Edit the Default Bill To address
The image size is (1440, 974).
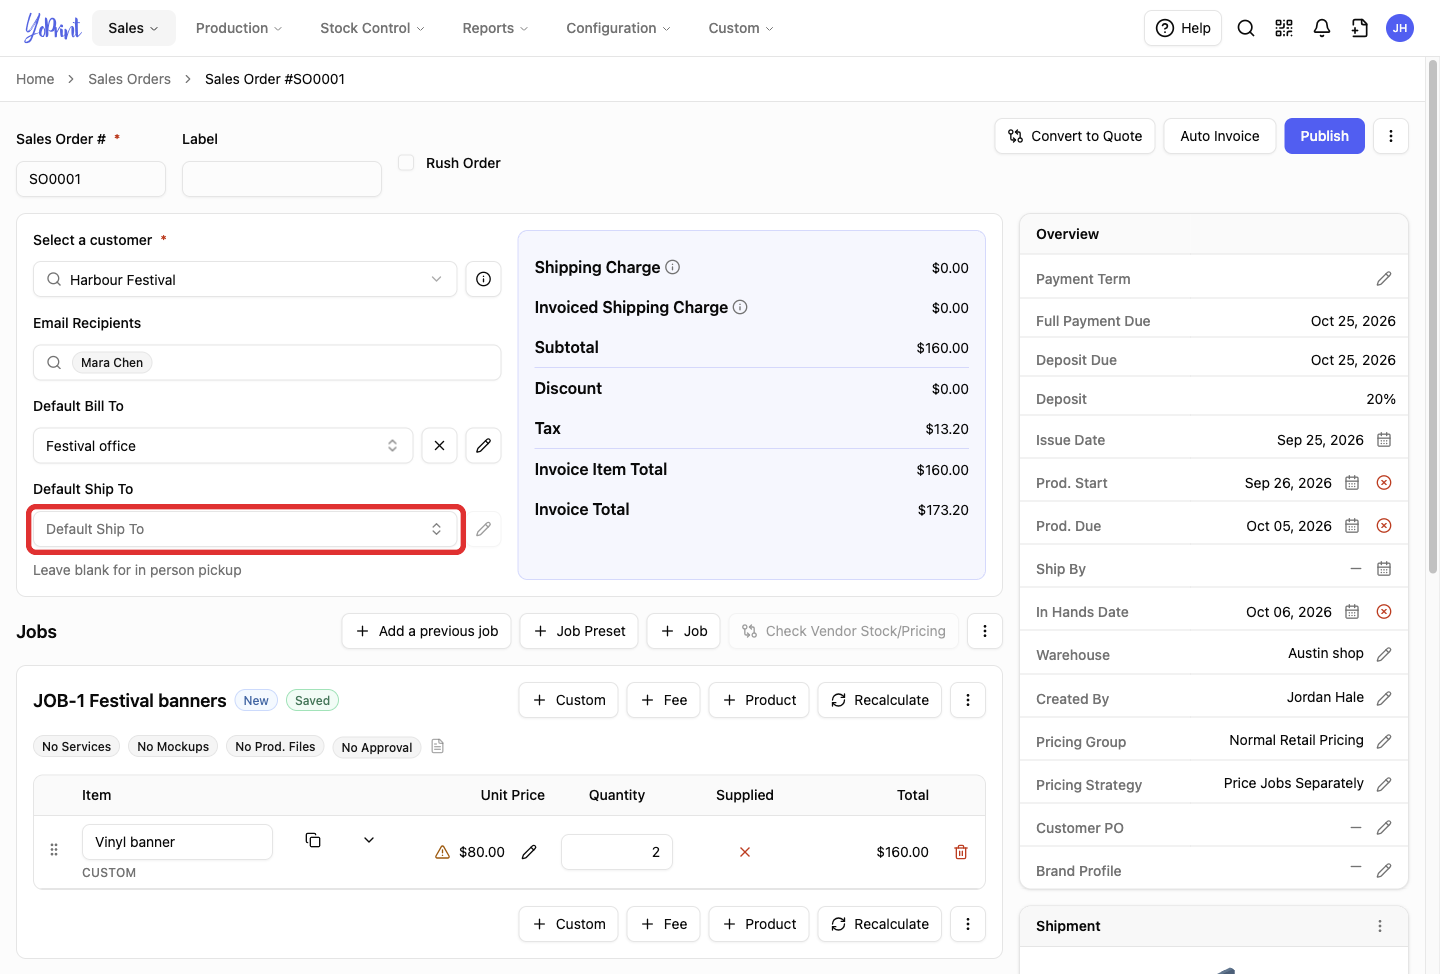pos(483,445)
